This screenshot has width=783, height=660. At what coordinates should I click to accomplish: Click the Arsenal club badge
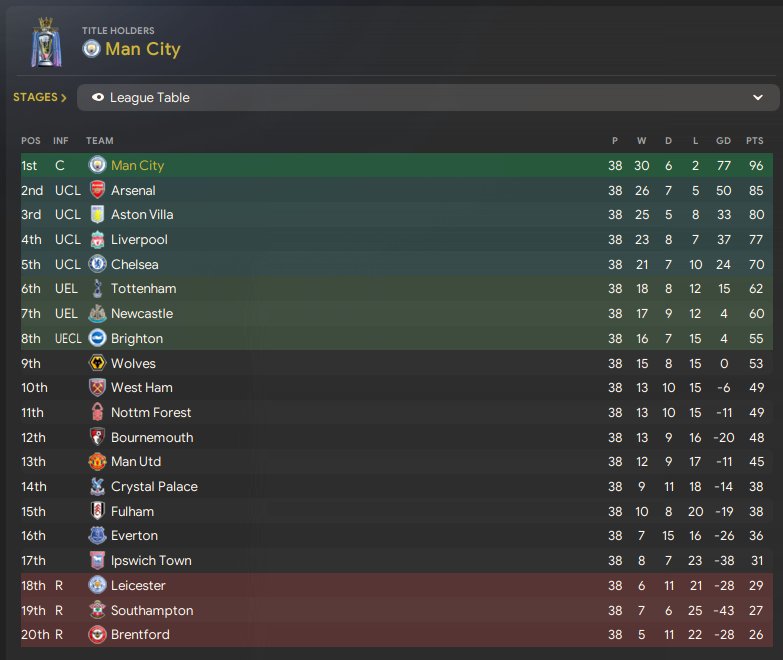[x=97, y=190]
